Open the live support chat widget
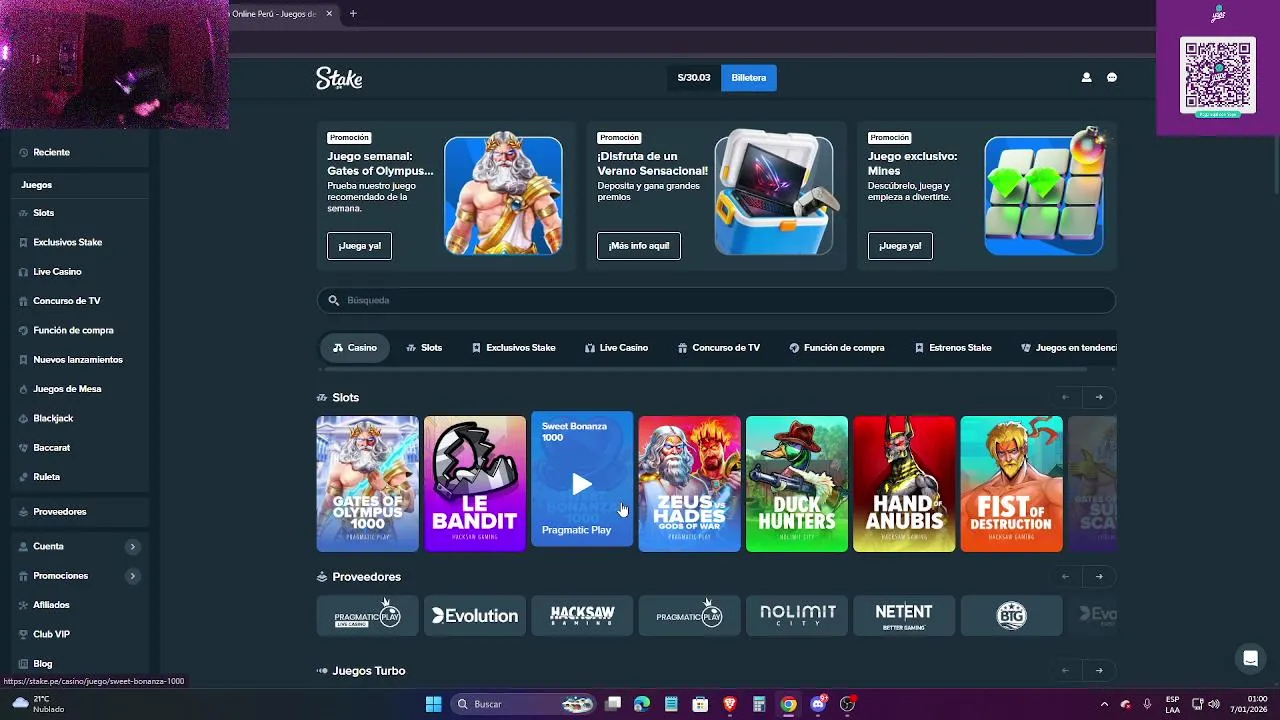The width and height of the screenshot is (1280, 720). (x=1250, y=658)
